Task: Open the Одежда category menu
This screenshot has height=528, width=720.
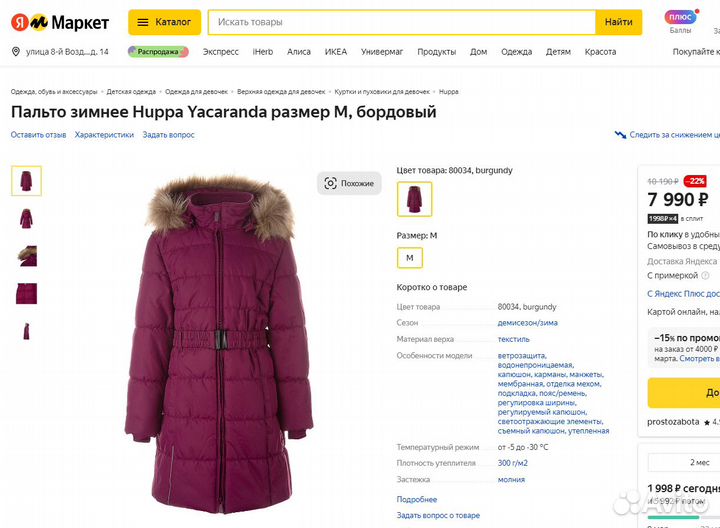Action: coord(516,52)
